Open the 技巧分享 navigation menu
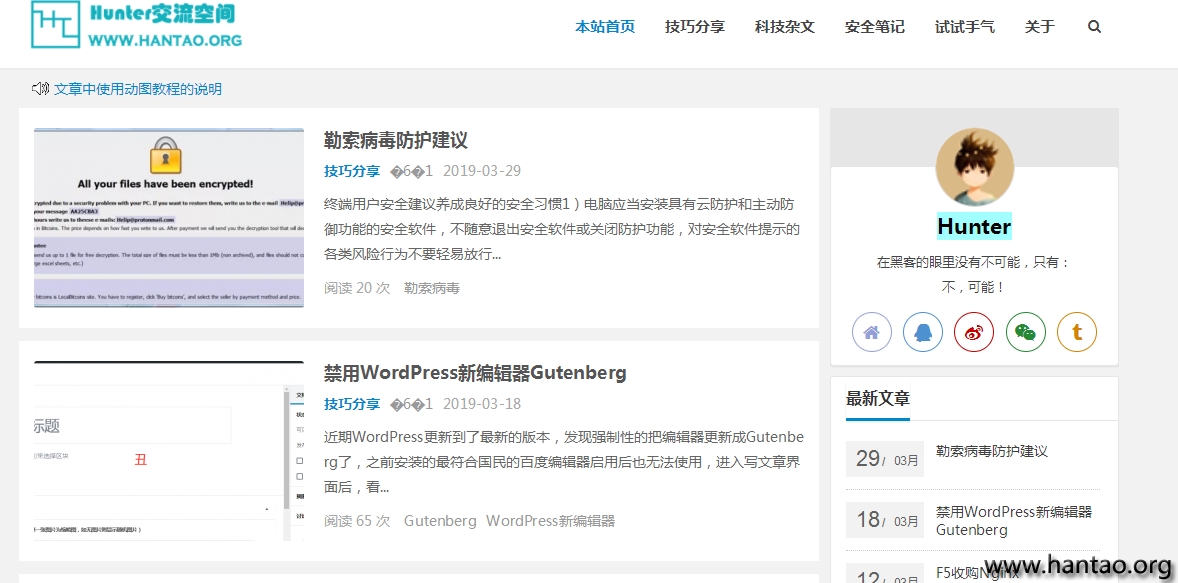1178x583 pixels. pos(694,27)
